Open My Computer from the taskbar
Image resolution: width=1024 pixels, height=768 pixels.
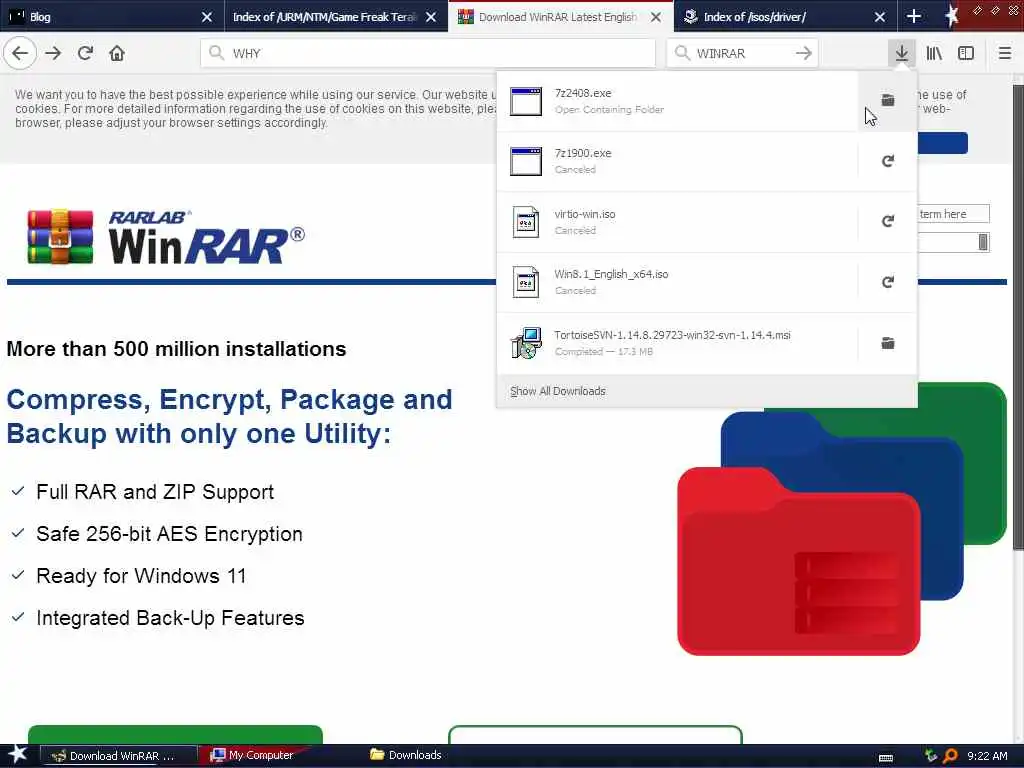click(x=253, y=755)
